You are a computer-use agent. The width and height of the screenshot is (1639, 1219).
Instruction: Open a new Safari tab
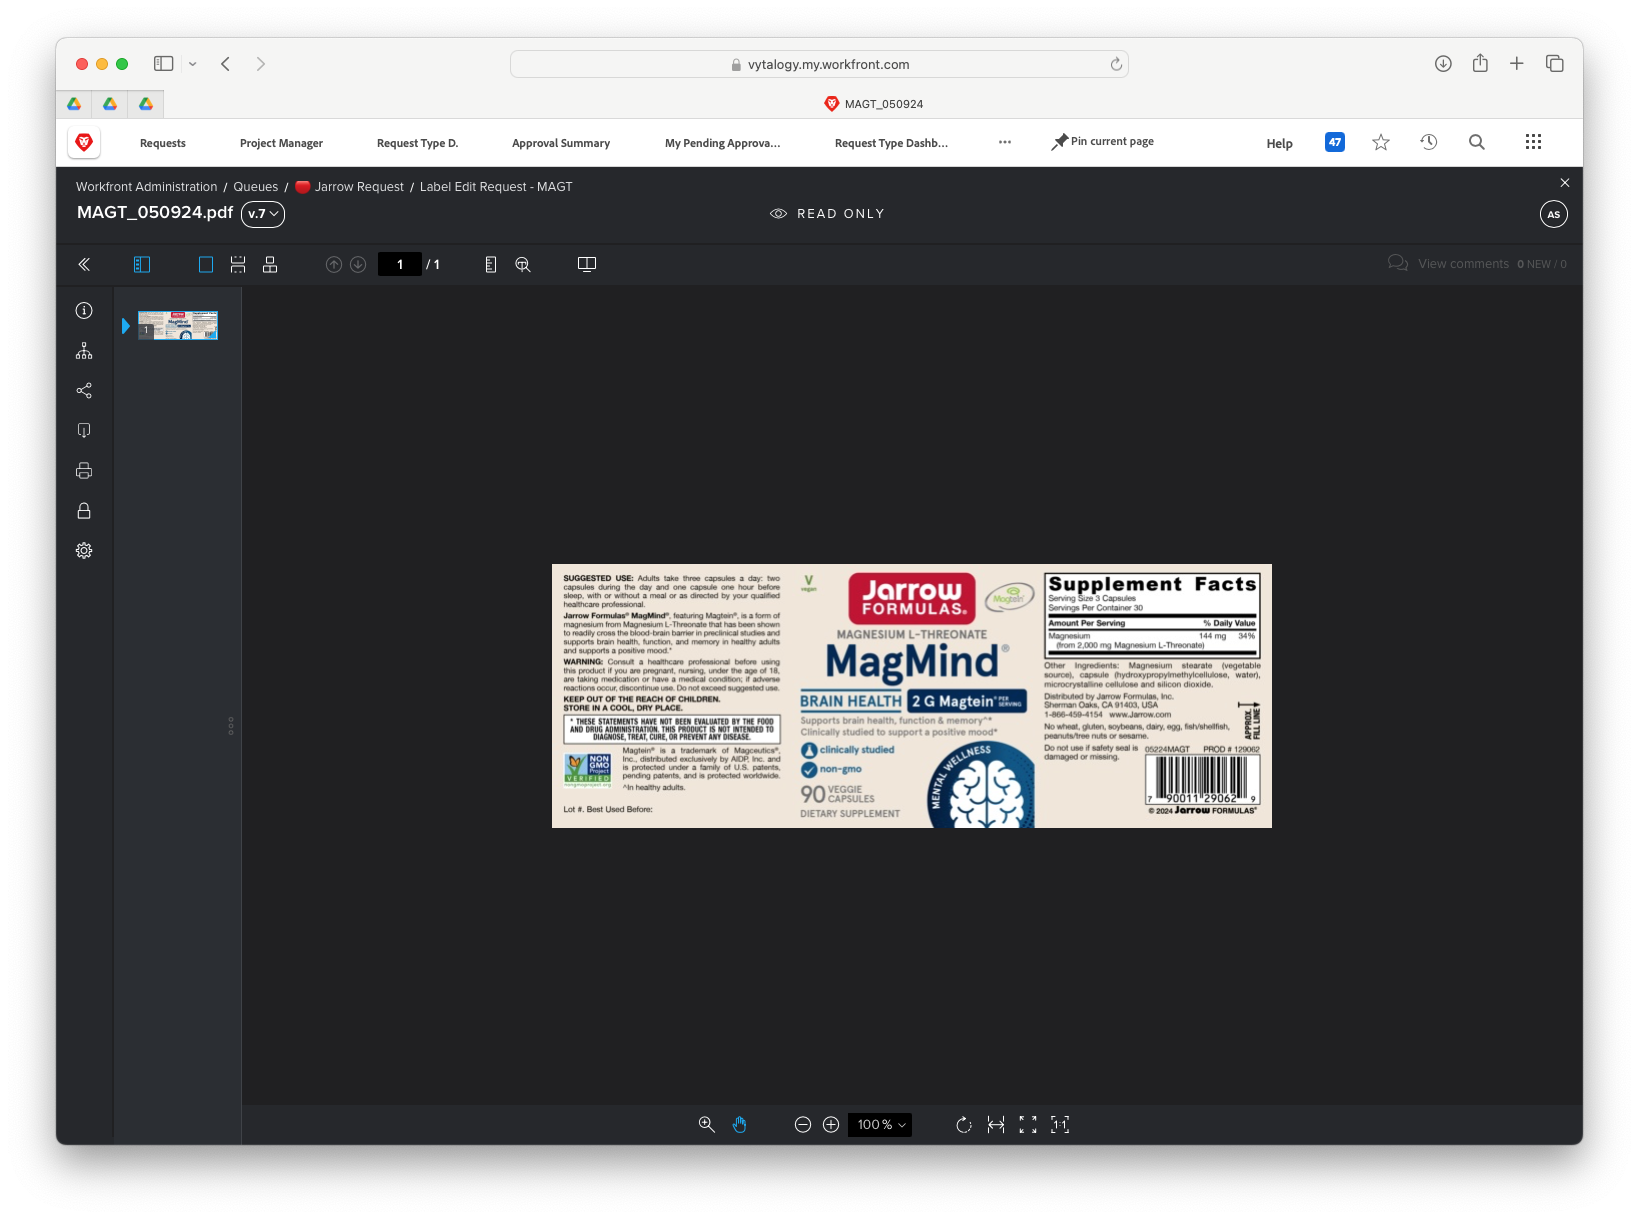pyautogui.click(x=1517, y=64)
